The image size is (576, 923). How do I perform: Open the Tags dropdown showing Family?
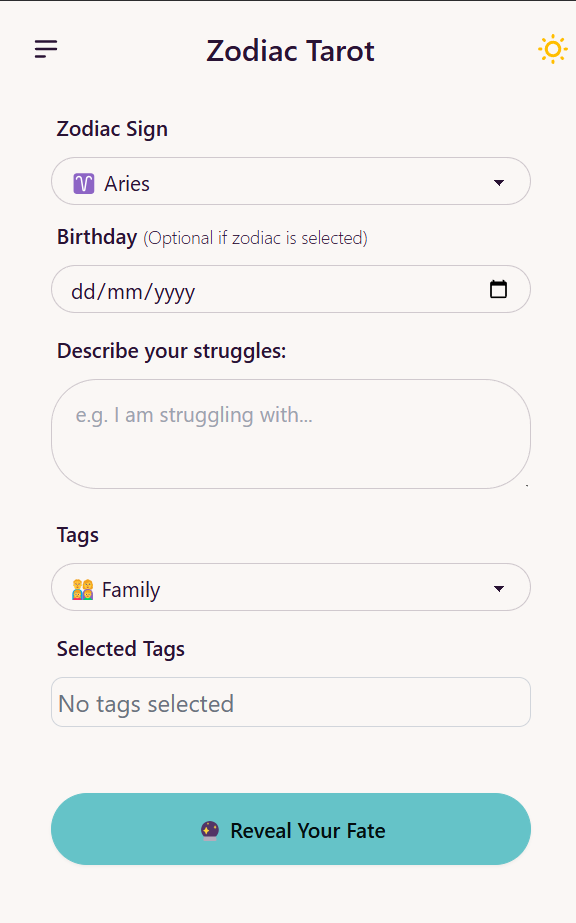[291, 587]
